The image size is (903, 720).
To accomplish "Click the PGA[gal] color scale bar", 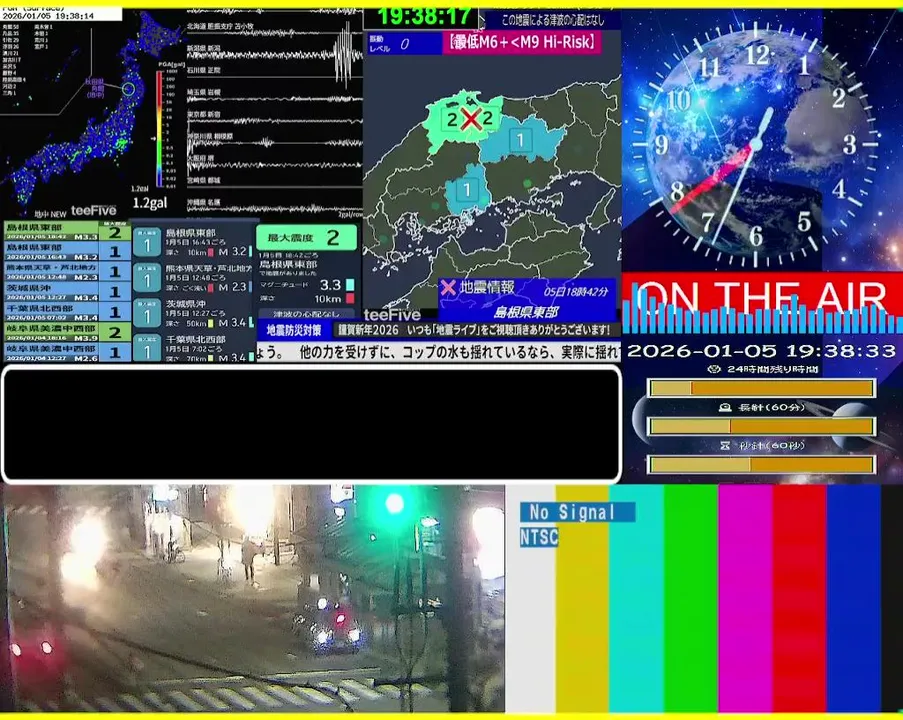I will (160, 129).
